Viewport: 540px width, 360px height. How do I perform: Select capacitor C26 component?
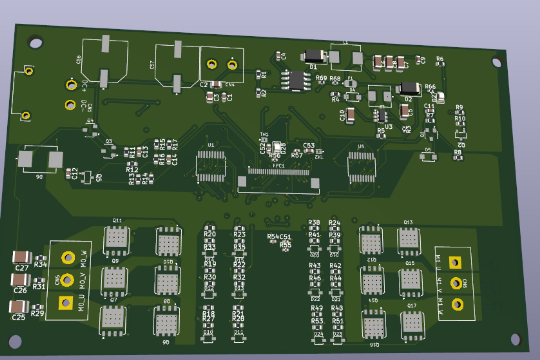[20, 280]
